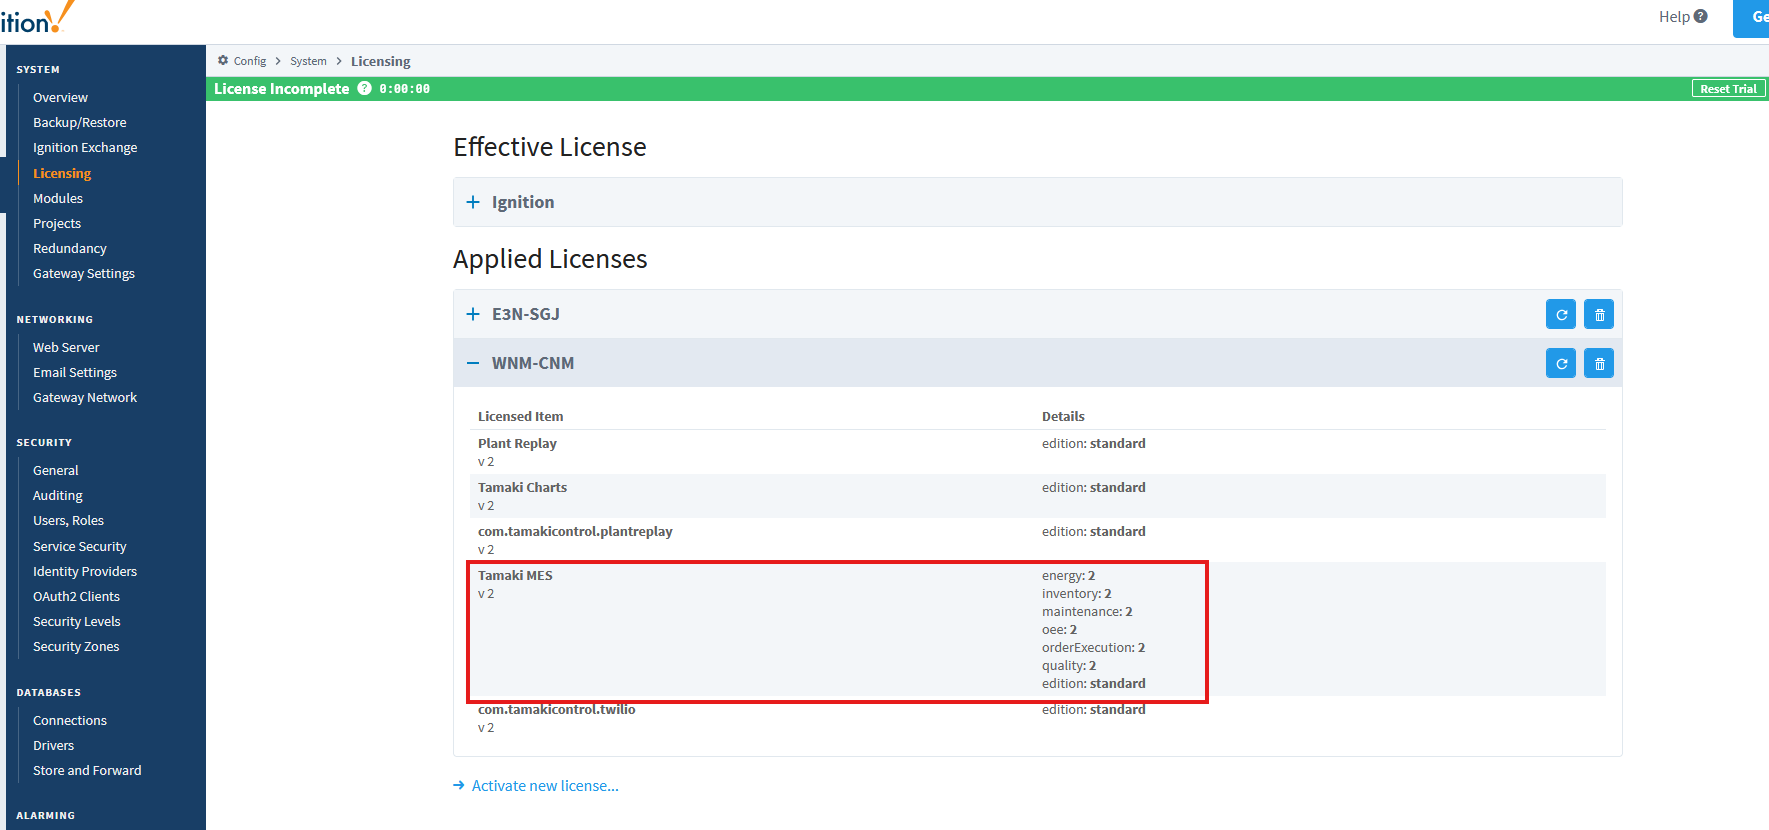
Task: Open Security Levels in sidebar
Action: 77,621
